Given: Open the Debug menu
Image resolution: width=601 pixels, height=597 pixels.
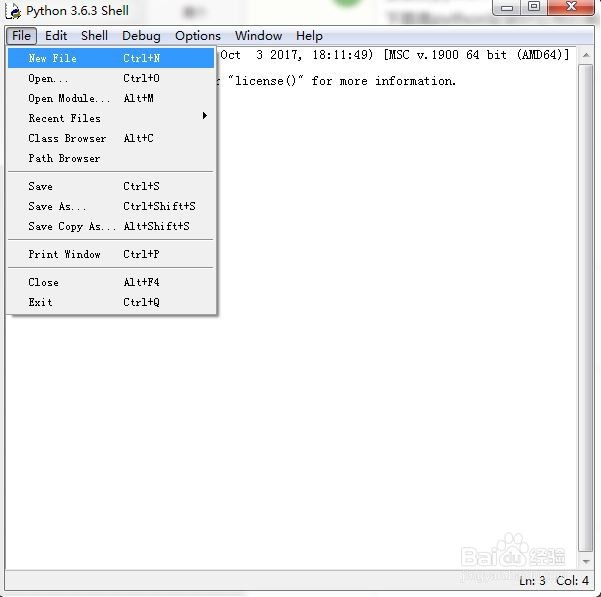Looking at the screenshot, I should tap(141, 36).
